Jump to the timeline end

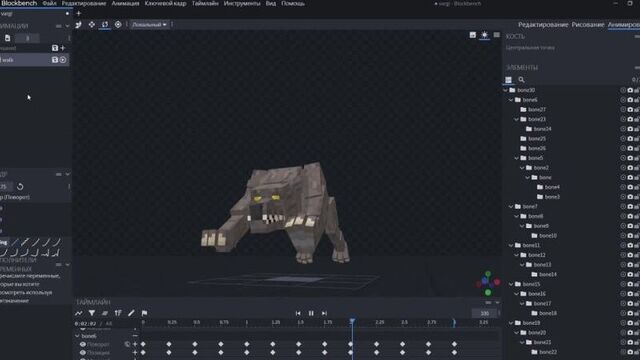pyautogui.click(x=324, y=313)
